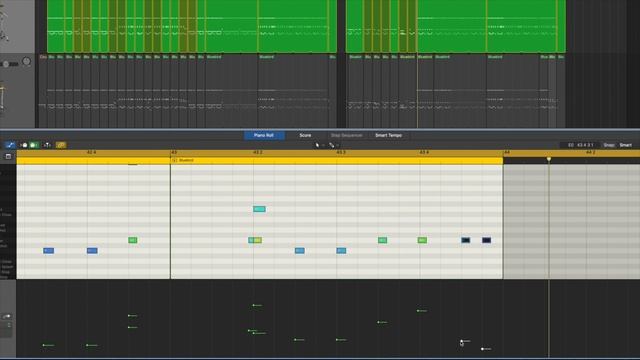Screen dimensions: 640x360
Task: Click the automation lane icon left of velocity lane
Action: [x=7, y=316]
